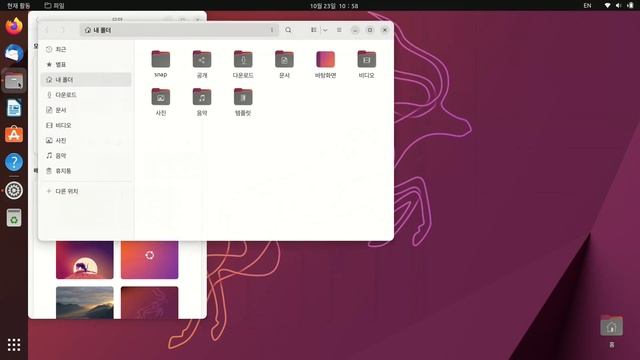Screen dimensions: 640x360
Task: Open Ubuntu Software from the dock
Action: (x=14, y=135)
